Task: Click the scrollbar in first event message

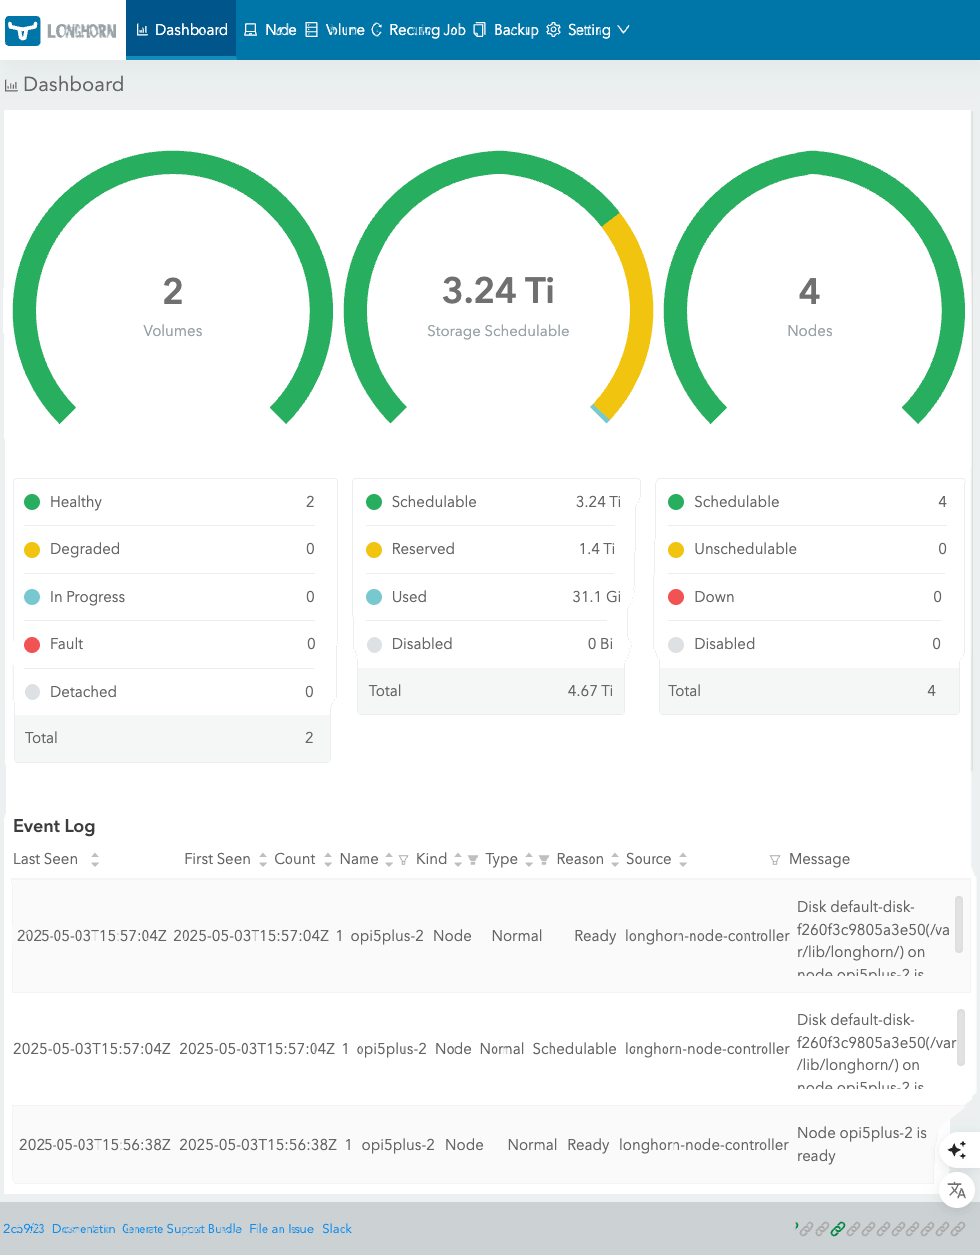Action: point(959,925)
